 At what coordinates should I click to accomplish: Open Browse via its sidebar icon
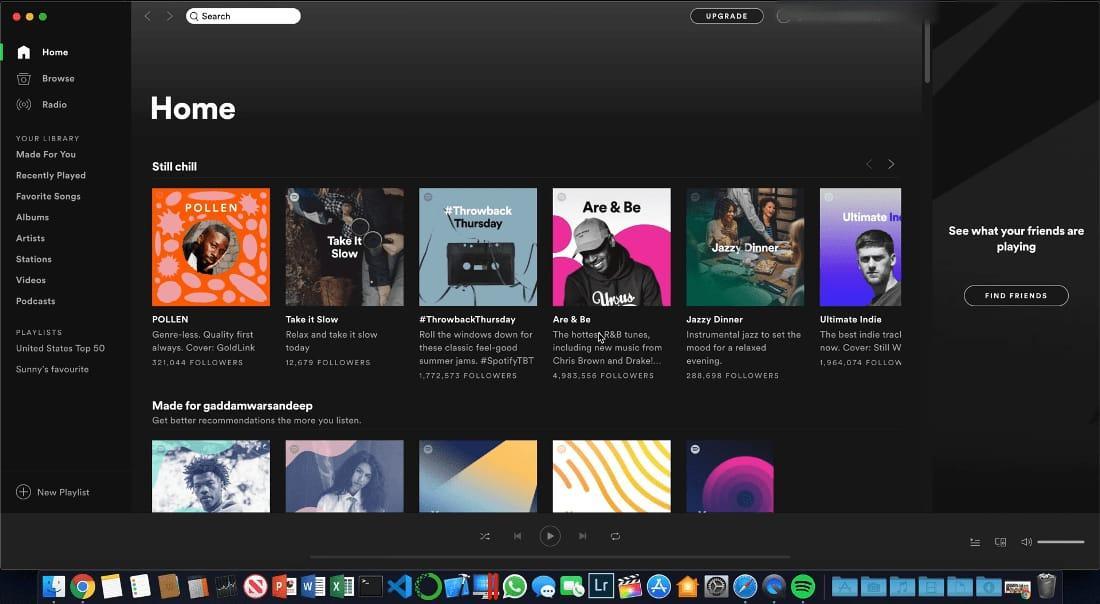click(x=24, y=79)
